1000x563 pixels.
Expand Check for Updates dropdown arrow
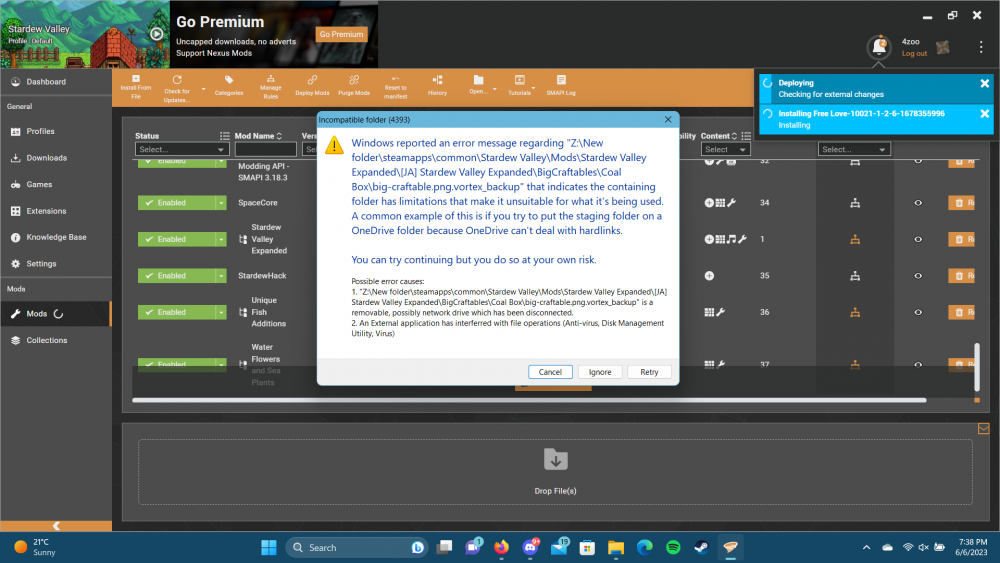point(203,89)
